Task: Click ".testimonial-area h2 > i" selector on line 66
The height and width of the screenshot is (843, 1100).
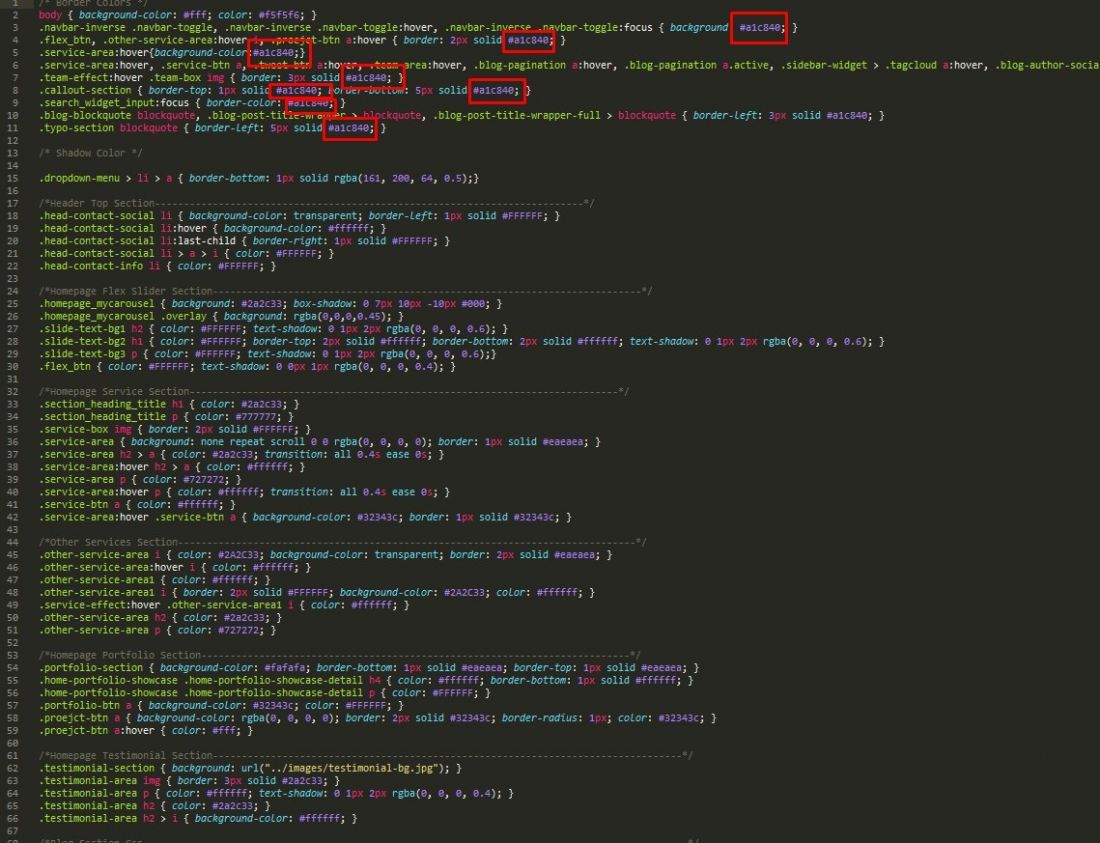Action: coord(108,820)
